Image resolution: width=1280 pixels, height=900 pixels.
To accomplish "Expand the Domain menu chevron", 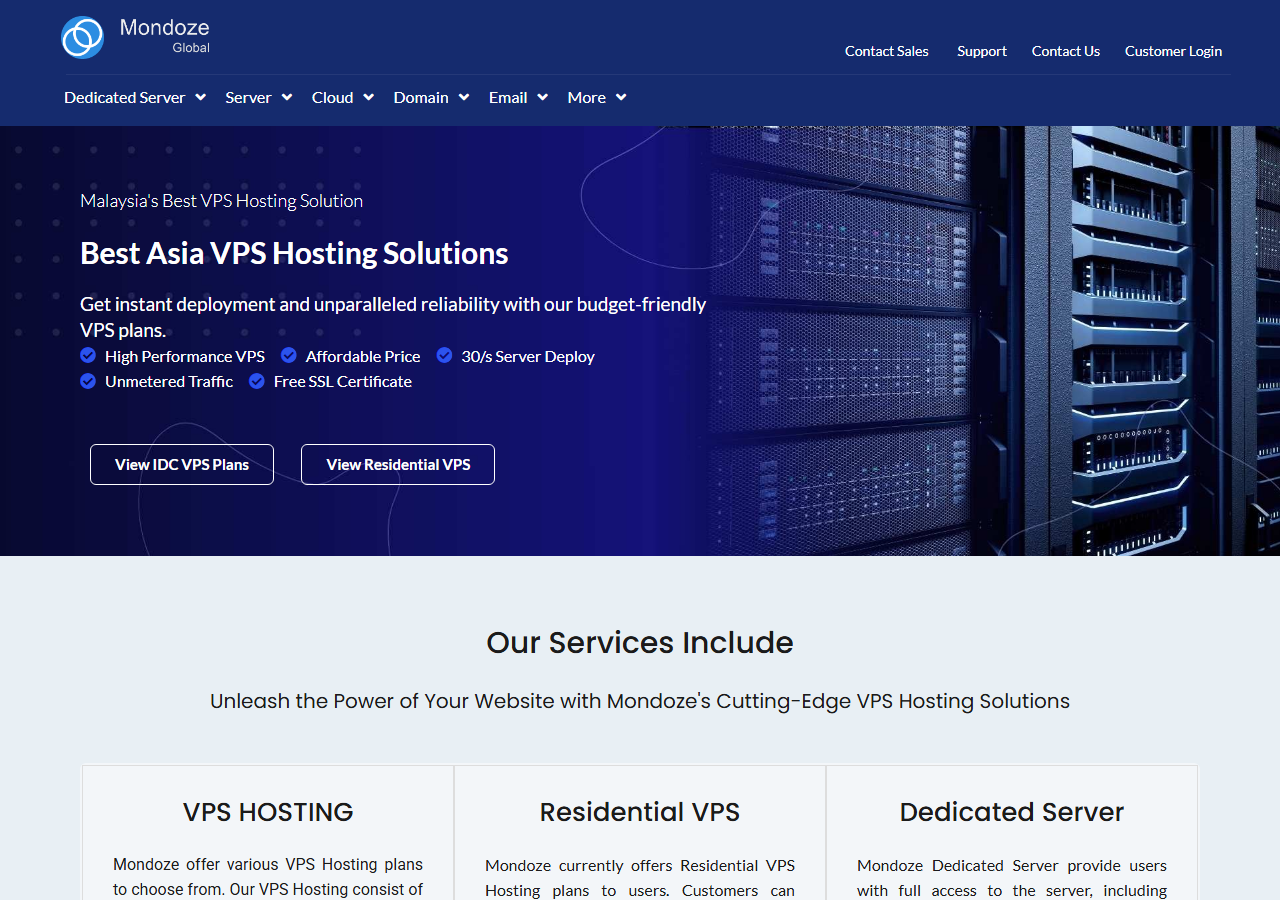I will [464, 97].
